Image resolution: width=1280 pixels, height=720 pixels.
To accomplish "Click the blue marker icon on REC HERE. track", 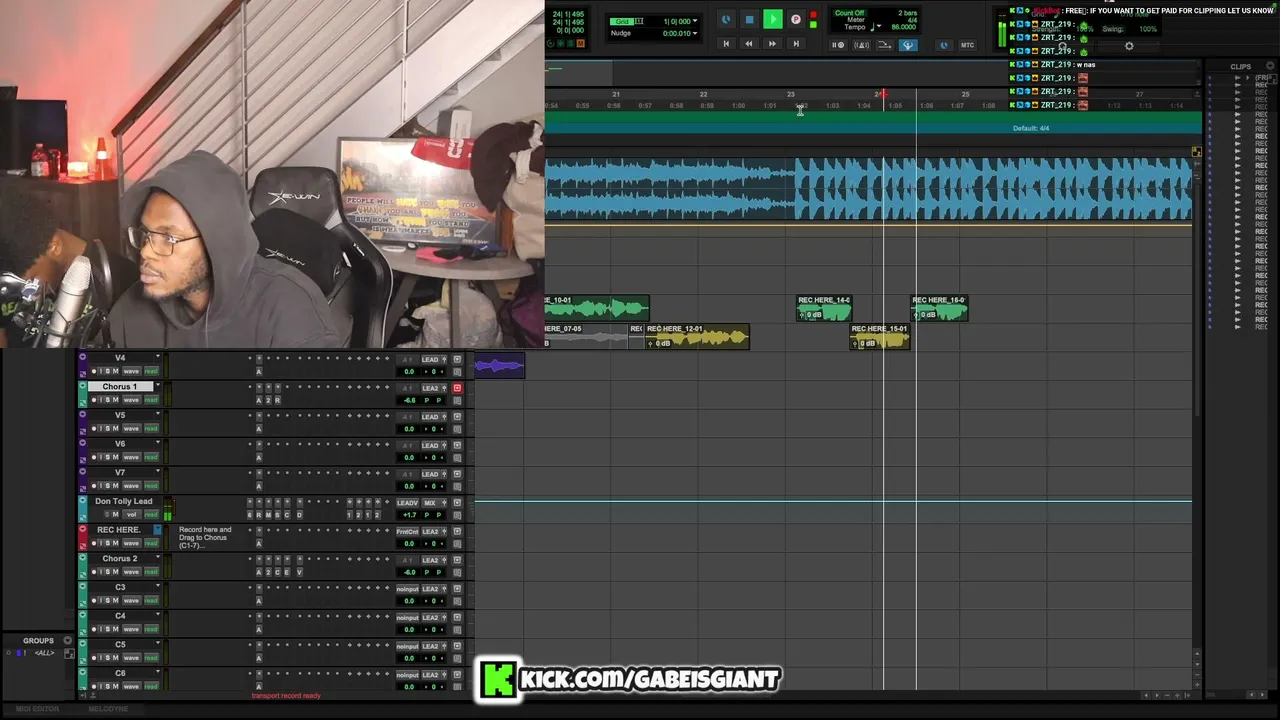I will click(x=157, y=530).
